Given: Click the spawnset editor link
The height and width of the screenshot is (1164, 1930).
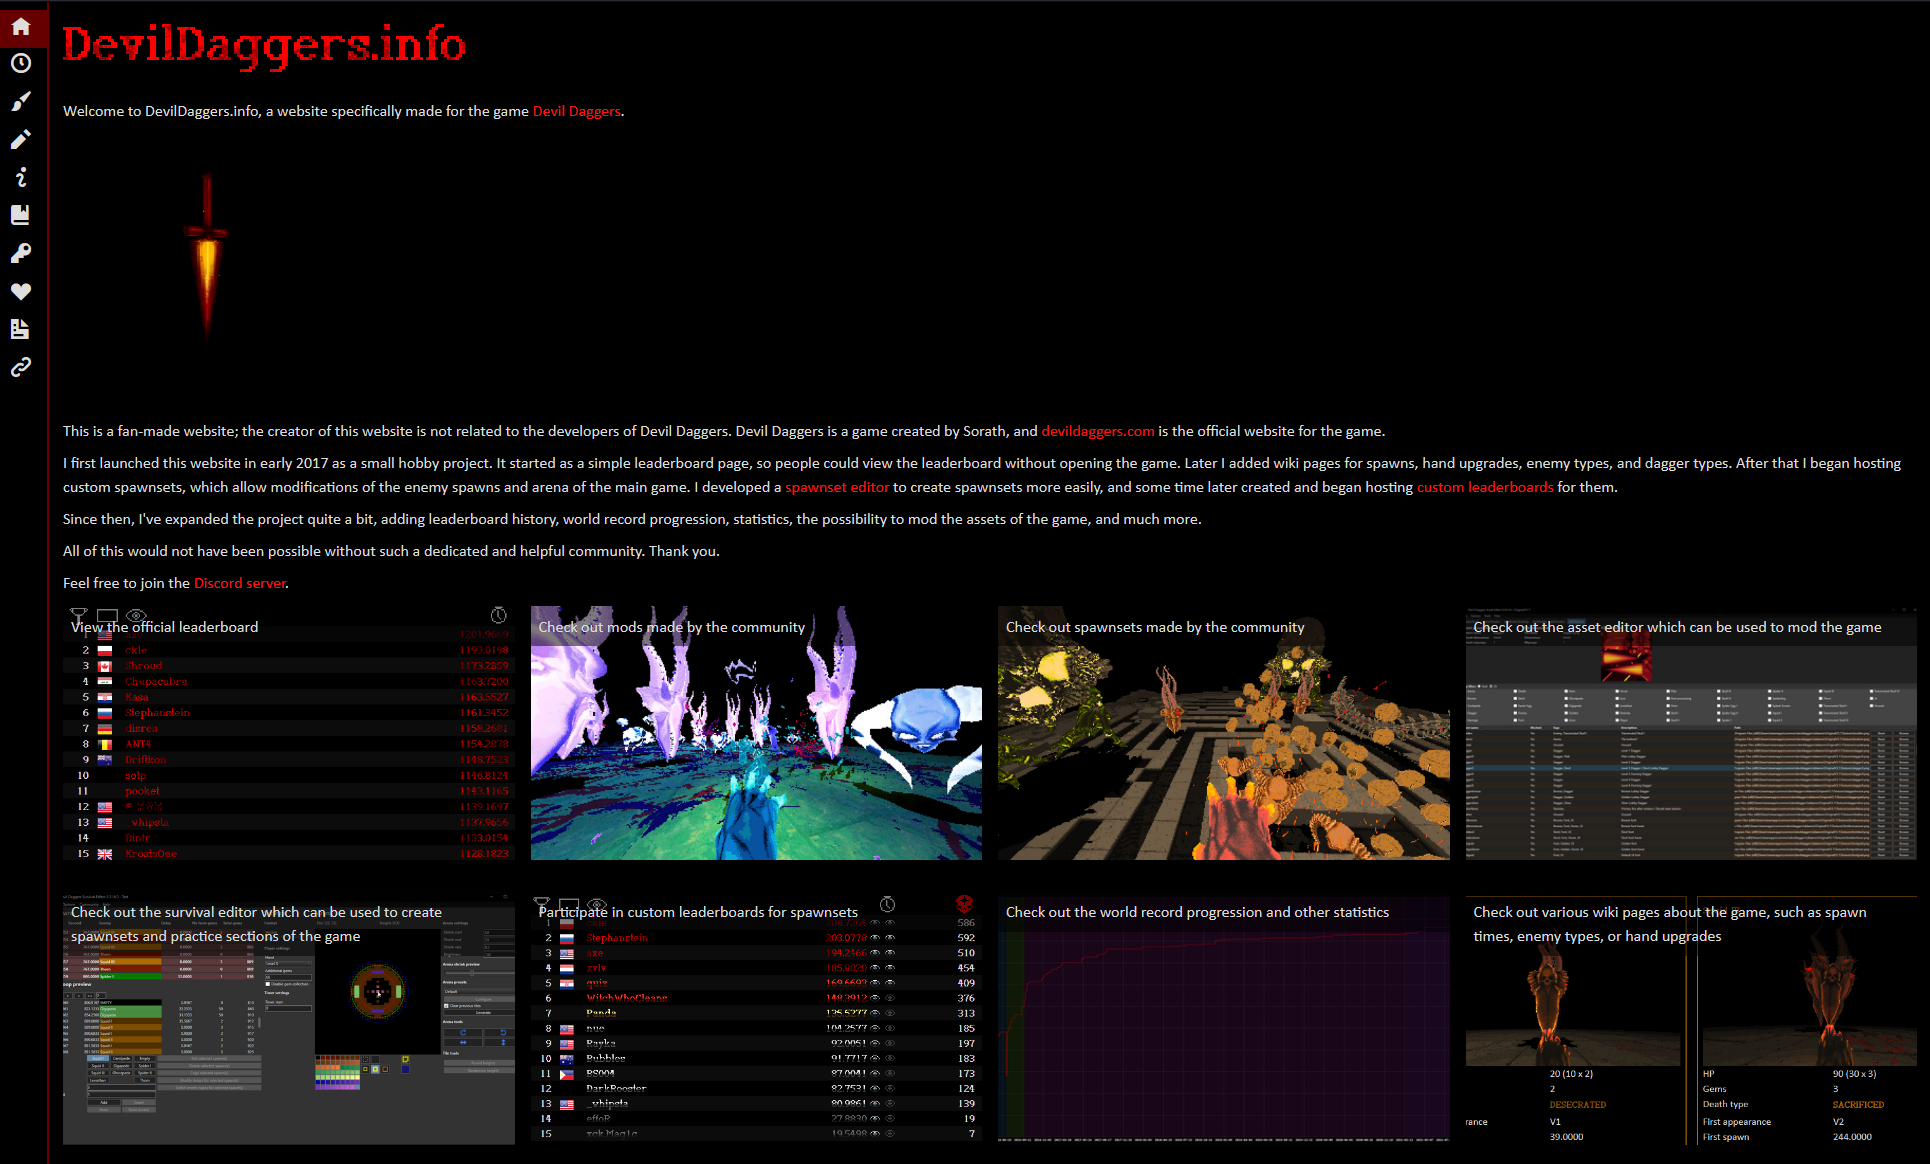Looking at the screenshot, I should [836, 487].
